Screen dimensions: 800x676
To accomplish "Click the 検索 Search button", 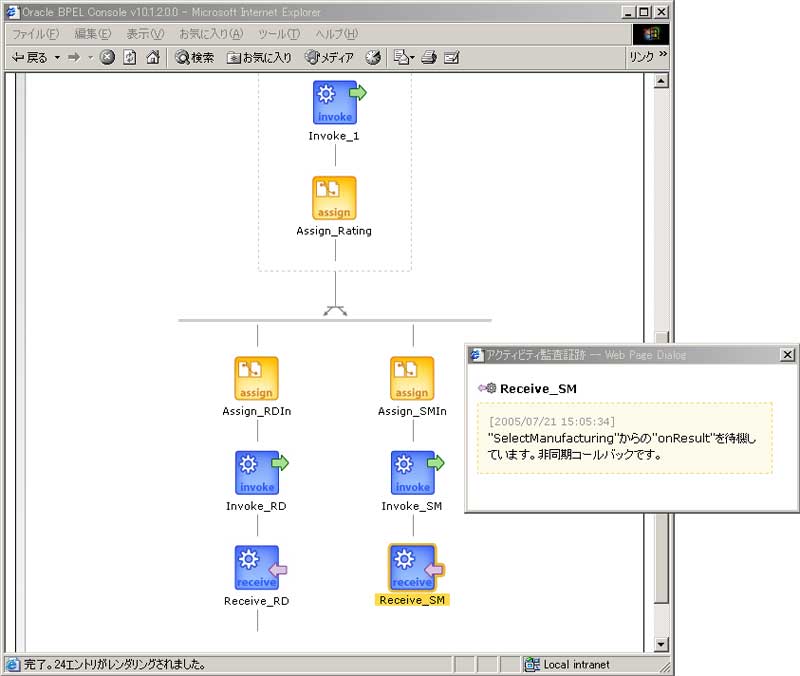I will pyautogui.click(x=194, y=57).
